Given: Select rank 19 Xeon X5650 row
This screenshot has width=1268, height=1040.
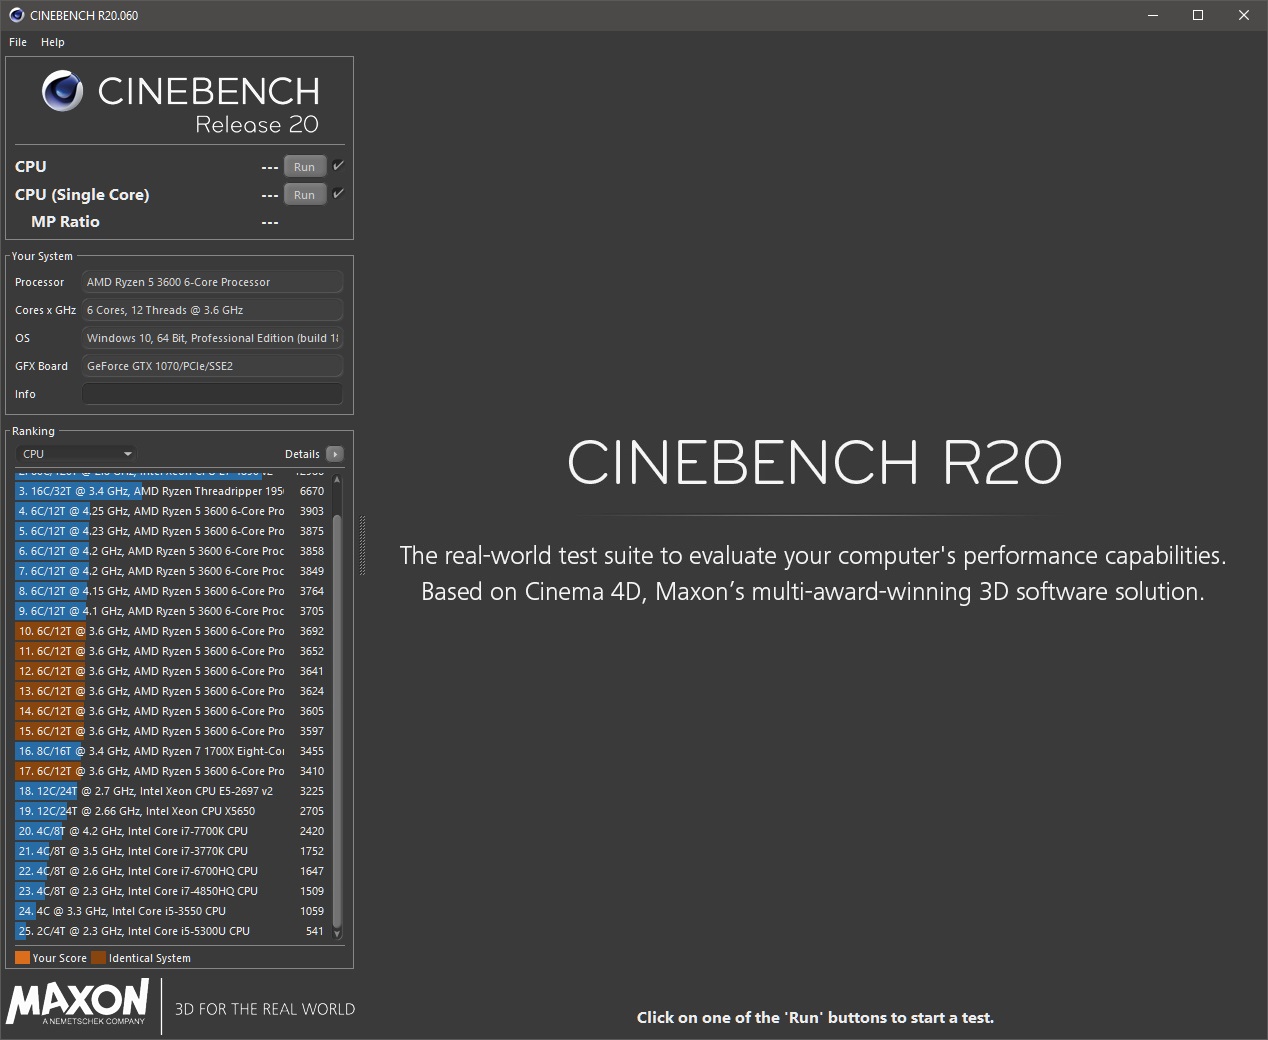Looking at the screenshot, I should [x=171, y=811].
